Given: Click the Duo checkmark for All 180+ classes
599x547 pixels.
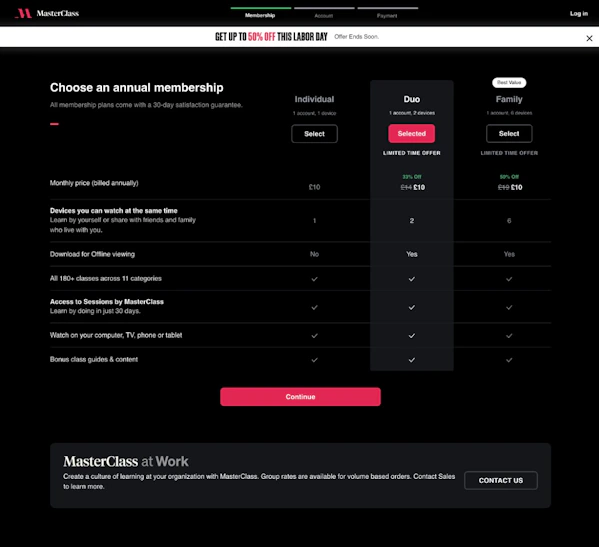Looking at the screenshot, I should pyautogui.click(x=411, y=279).
